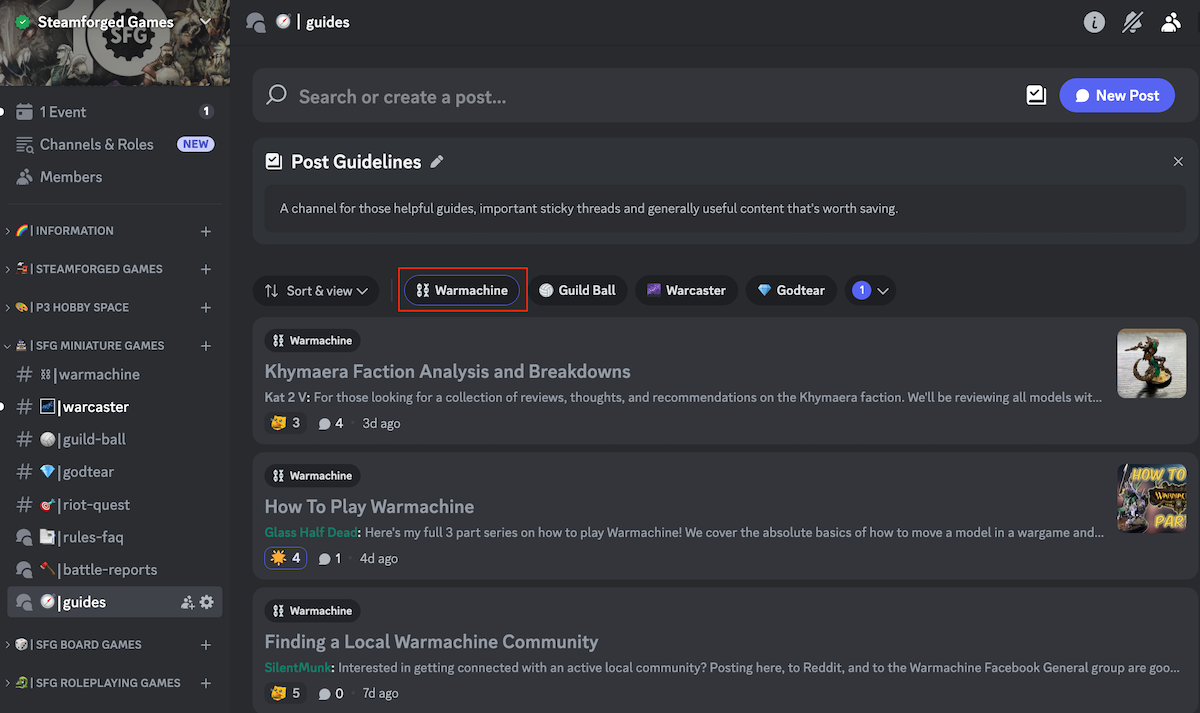The height and width of the screenshot is (713, 1200).
Task: Click the reaction with 4 on How To Play
Action: pyautogui.click(x=285, y=558)
